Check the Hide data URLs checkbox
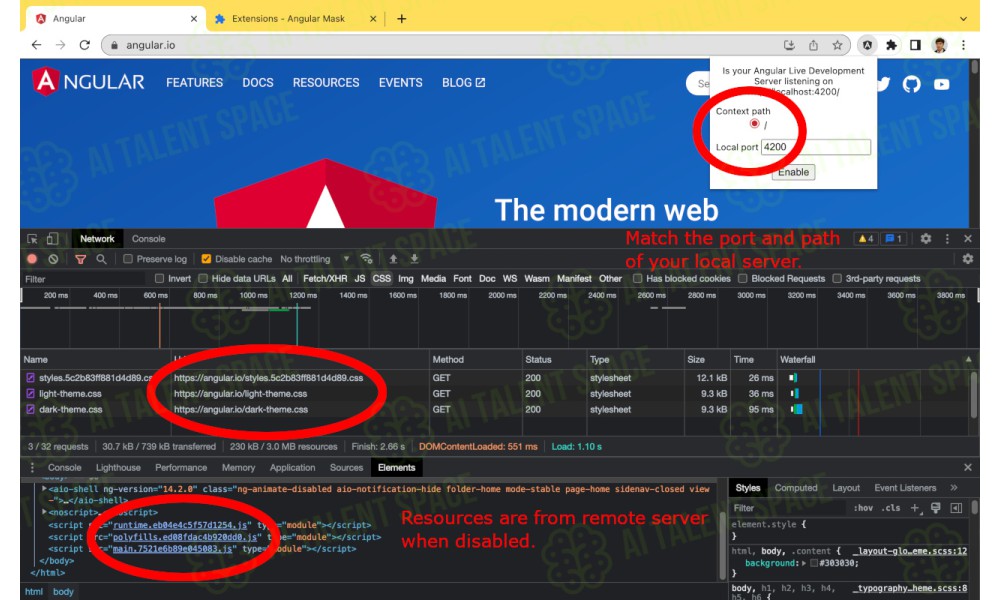1000x600 pixels. [x=203, y=279]
